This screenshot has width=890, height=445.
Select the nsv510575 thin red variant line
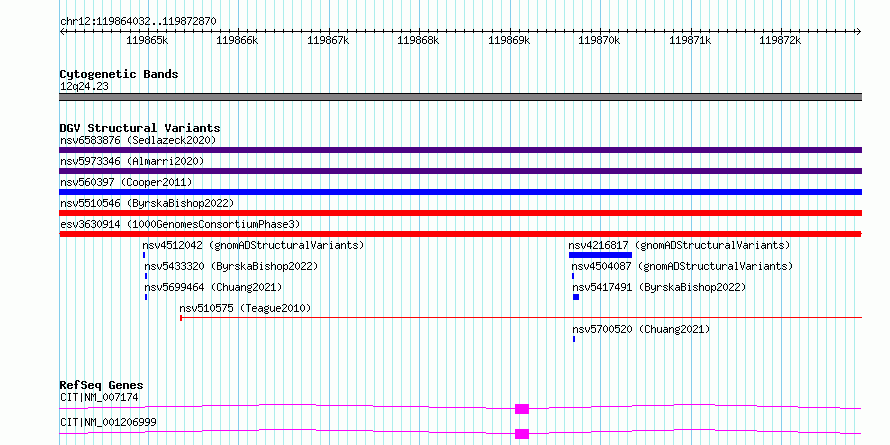point(521,318)
